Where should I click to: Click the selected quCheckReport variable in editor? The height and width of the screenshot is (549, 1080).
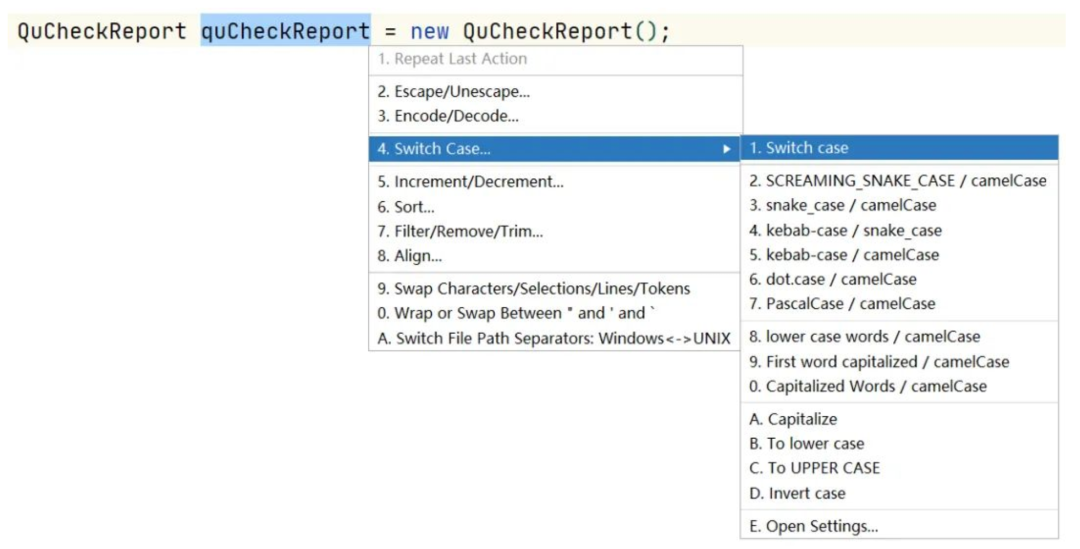285,31
